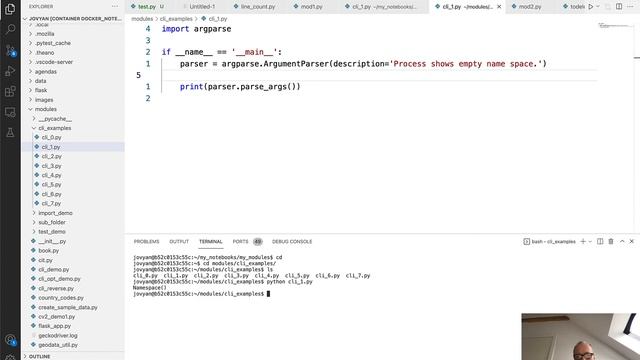Screen dimensions: 640x360
Task: Place cursor on the print(parser.parse_args()) line
Action: [x=240, y=87]
